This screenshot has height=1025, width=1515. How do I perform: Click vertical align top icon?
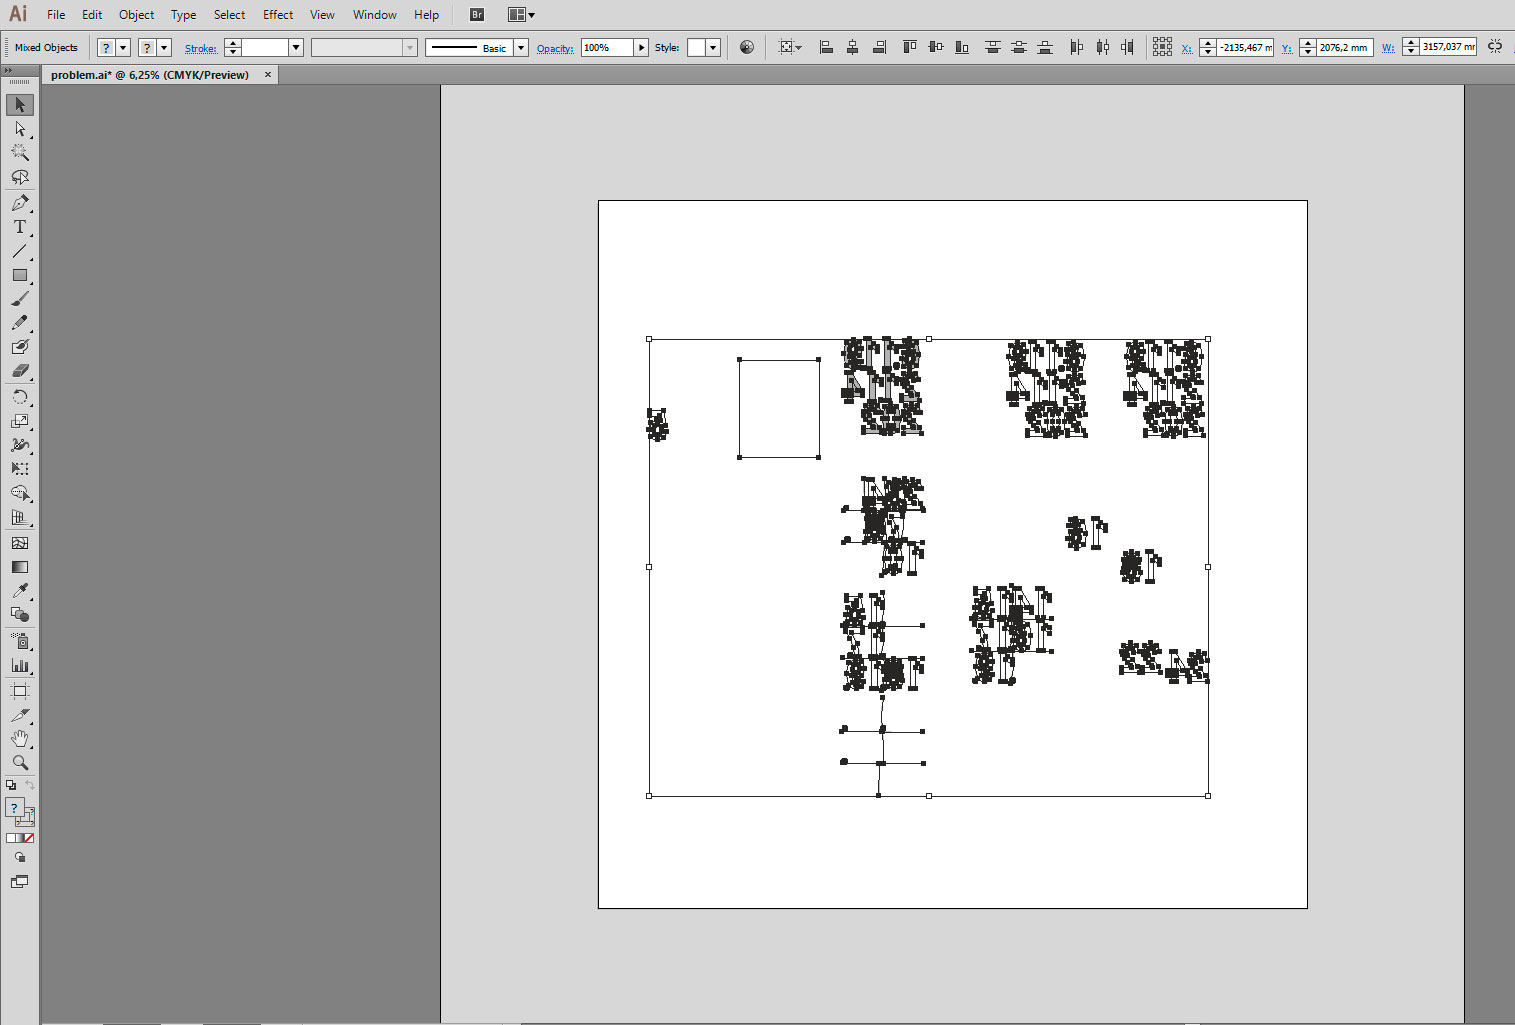click(909, 47)
